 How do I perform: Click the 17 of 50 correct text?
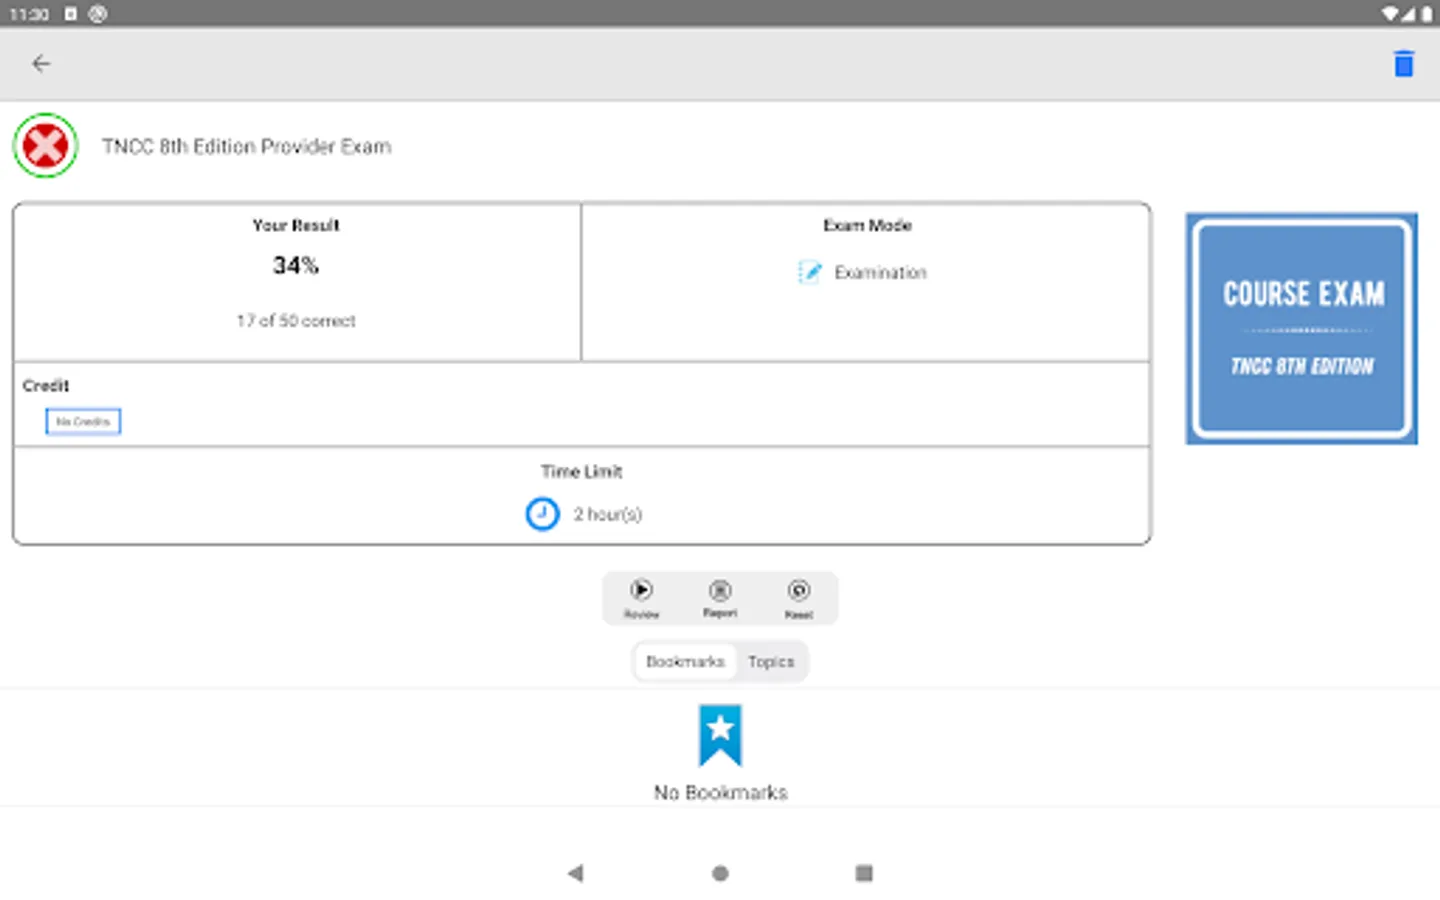point(296,321)
